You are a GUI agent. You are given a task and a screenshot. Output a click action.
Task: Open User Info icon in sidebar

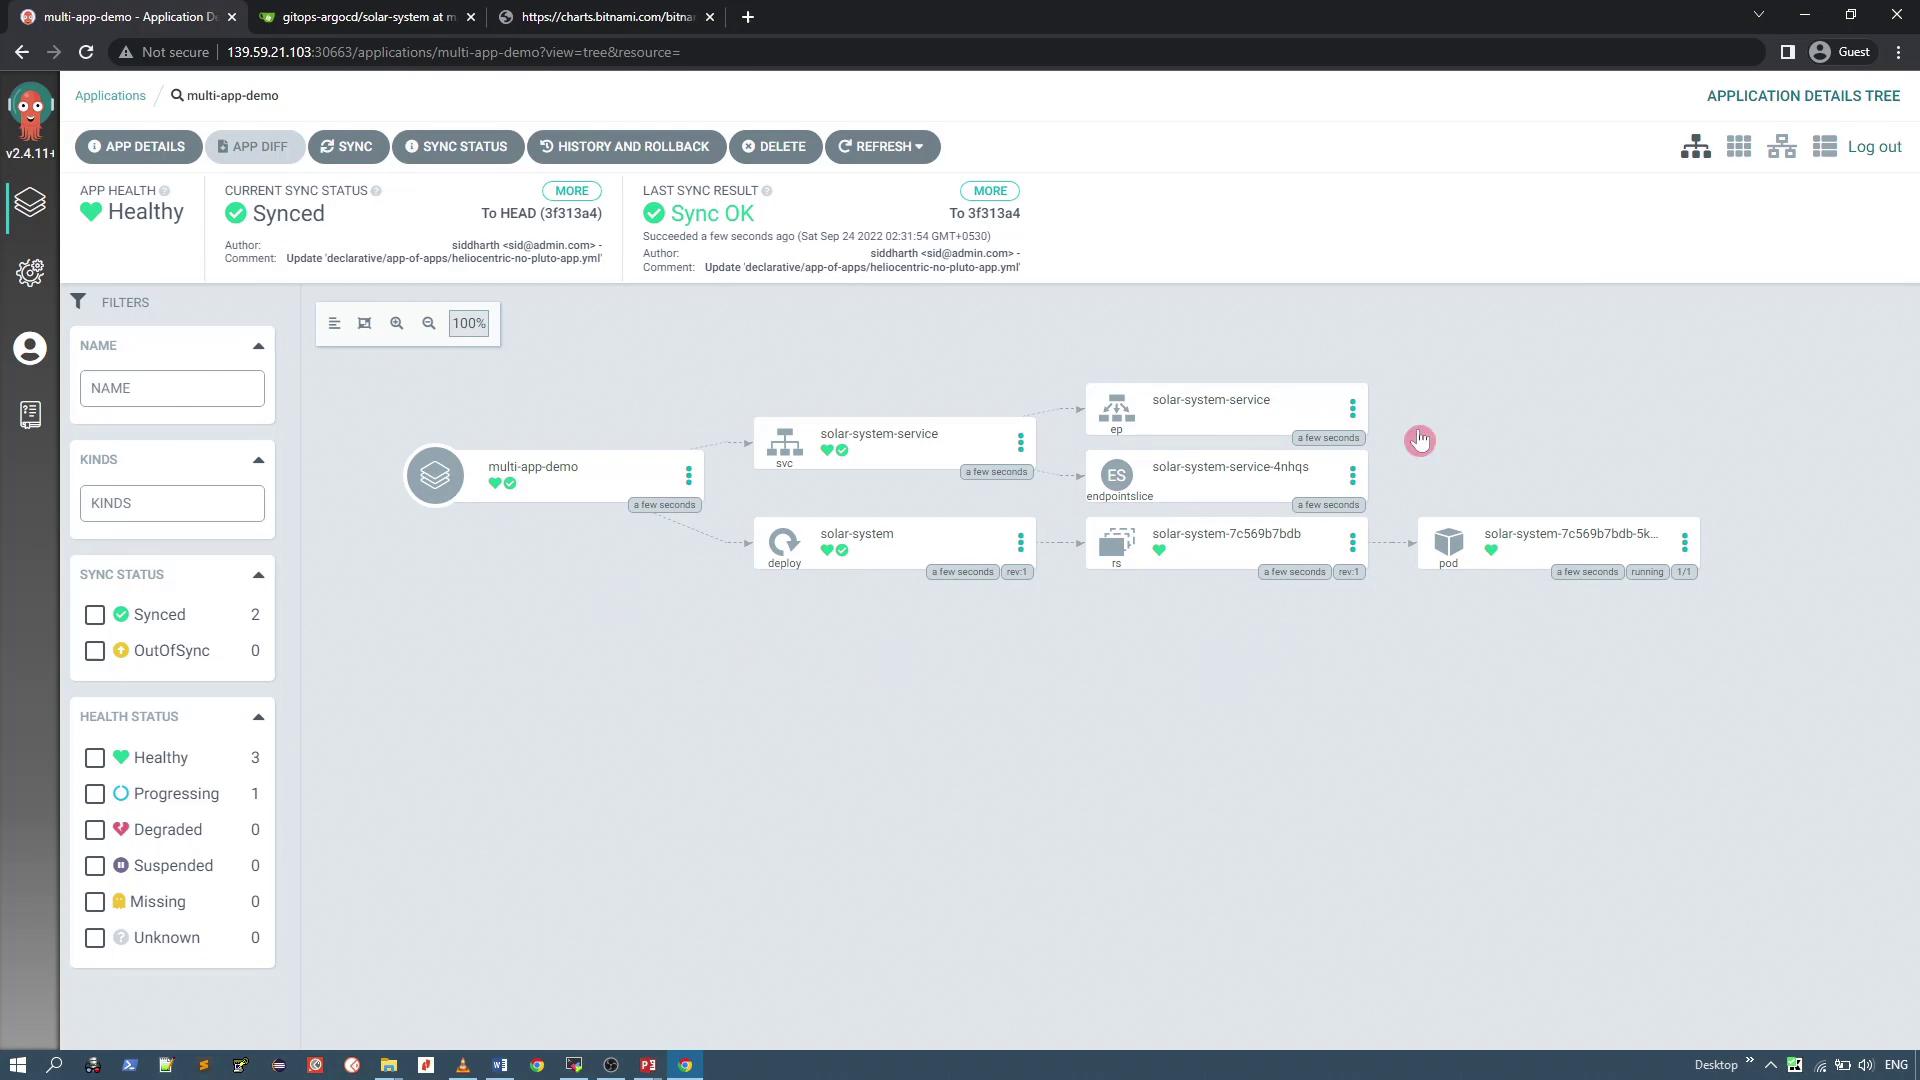(x=30, y=348)
